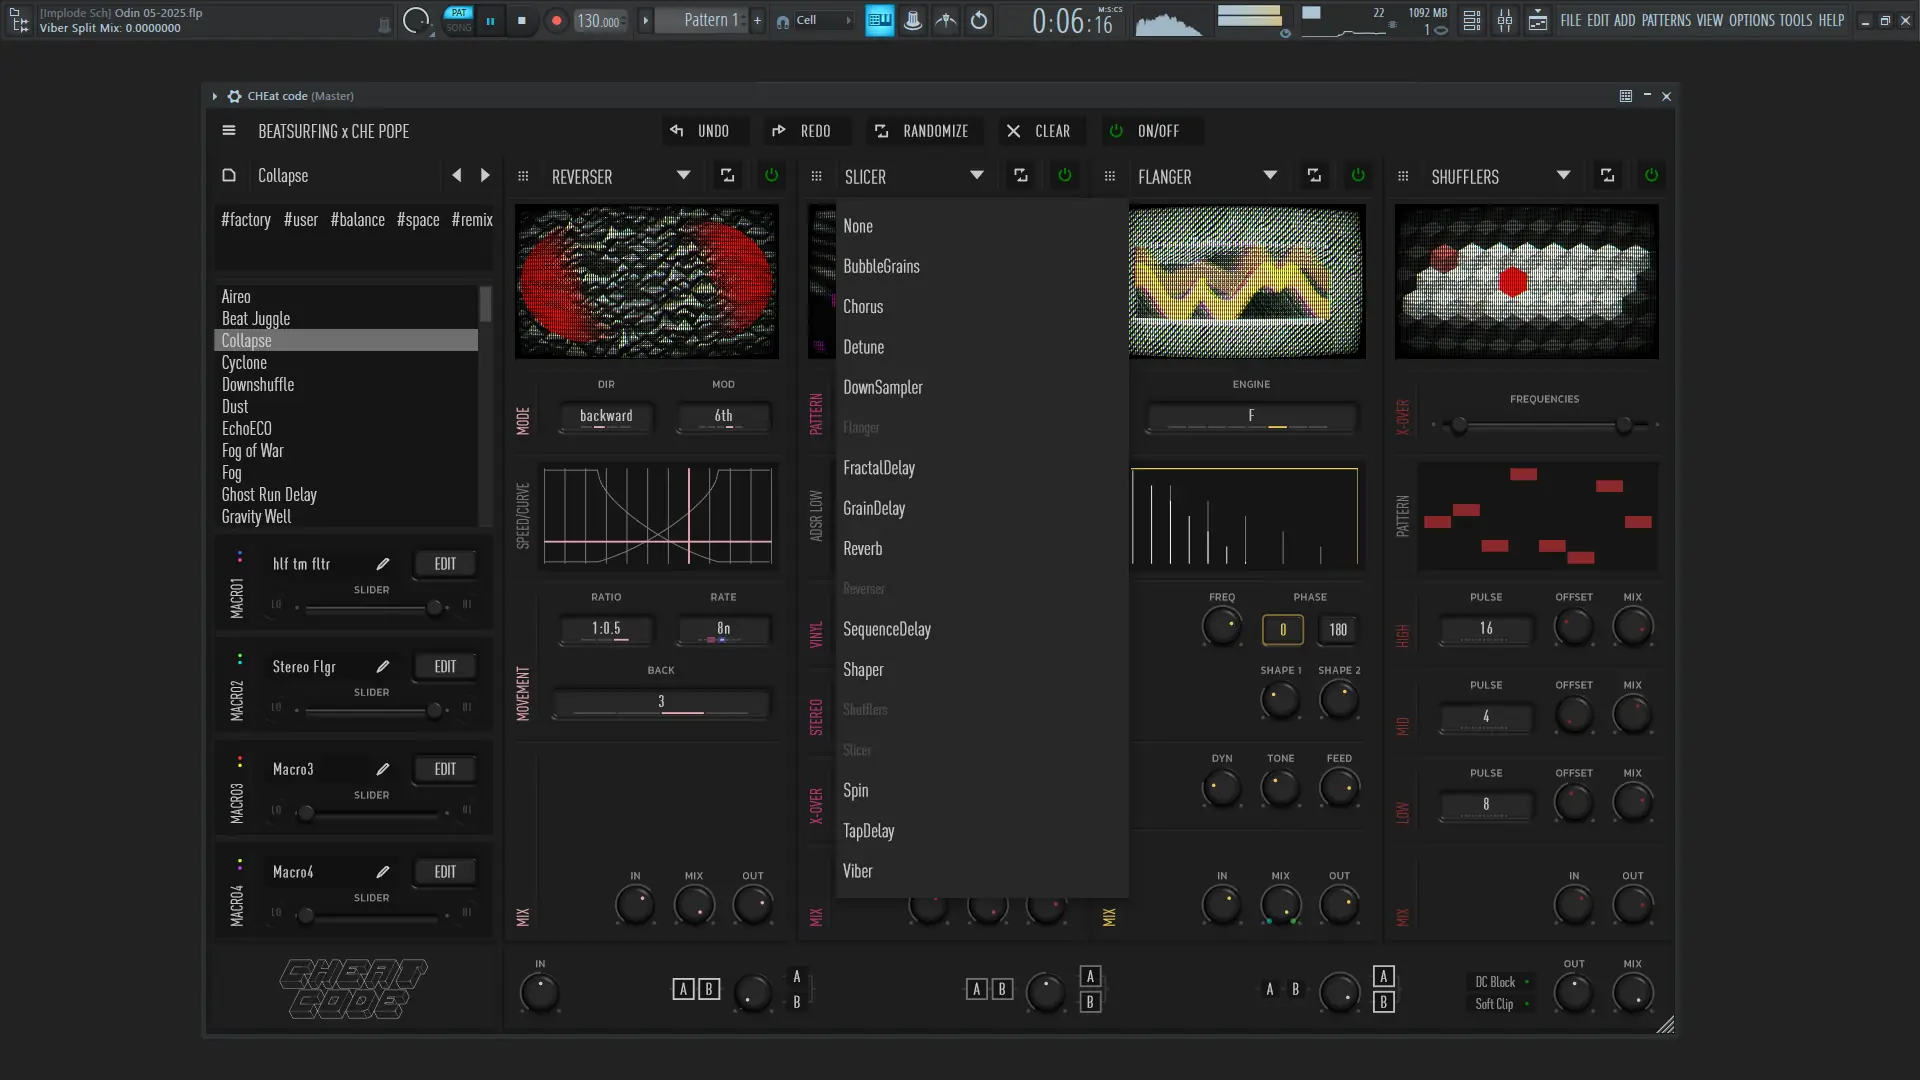This screenshot has height=1080, width=1920.
Task: Toggle the Flanger module power button
Action: coord(1358,176)
